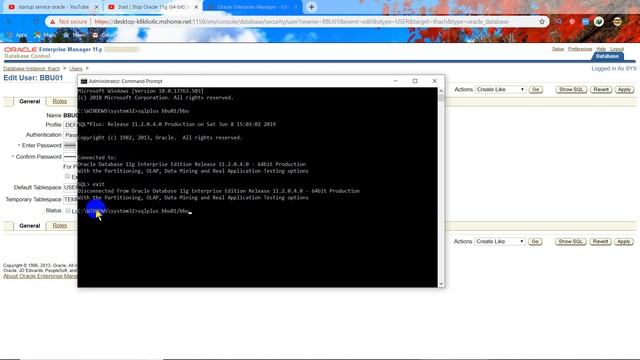Viewport: 640px width, 360px height.
Task: Close the 'startup service oracle - YouTube' tab
Action: [x=97, y=7]
